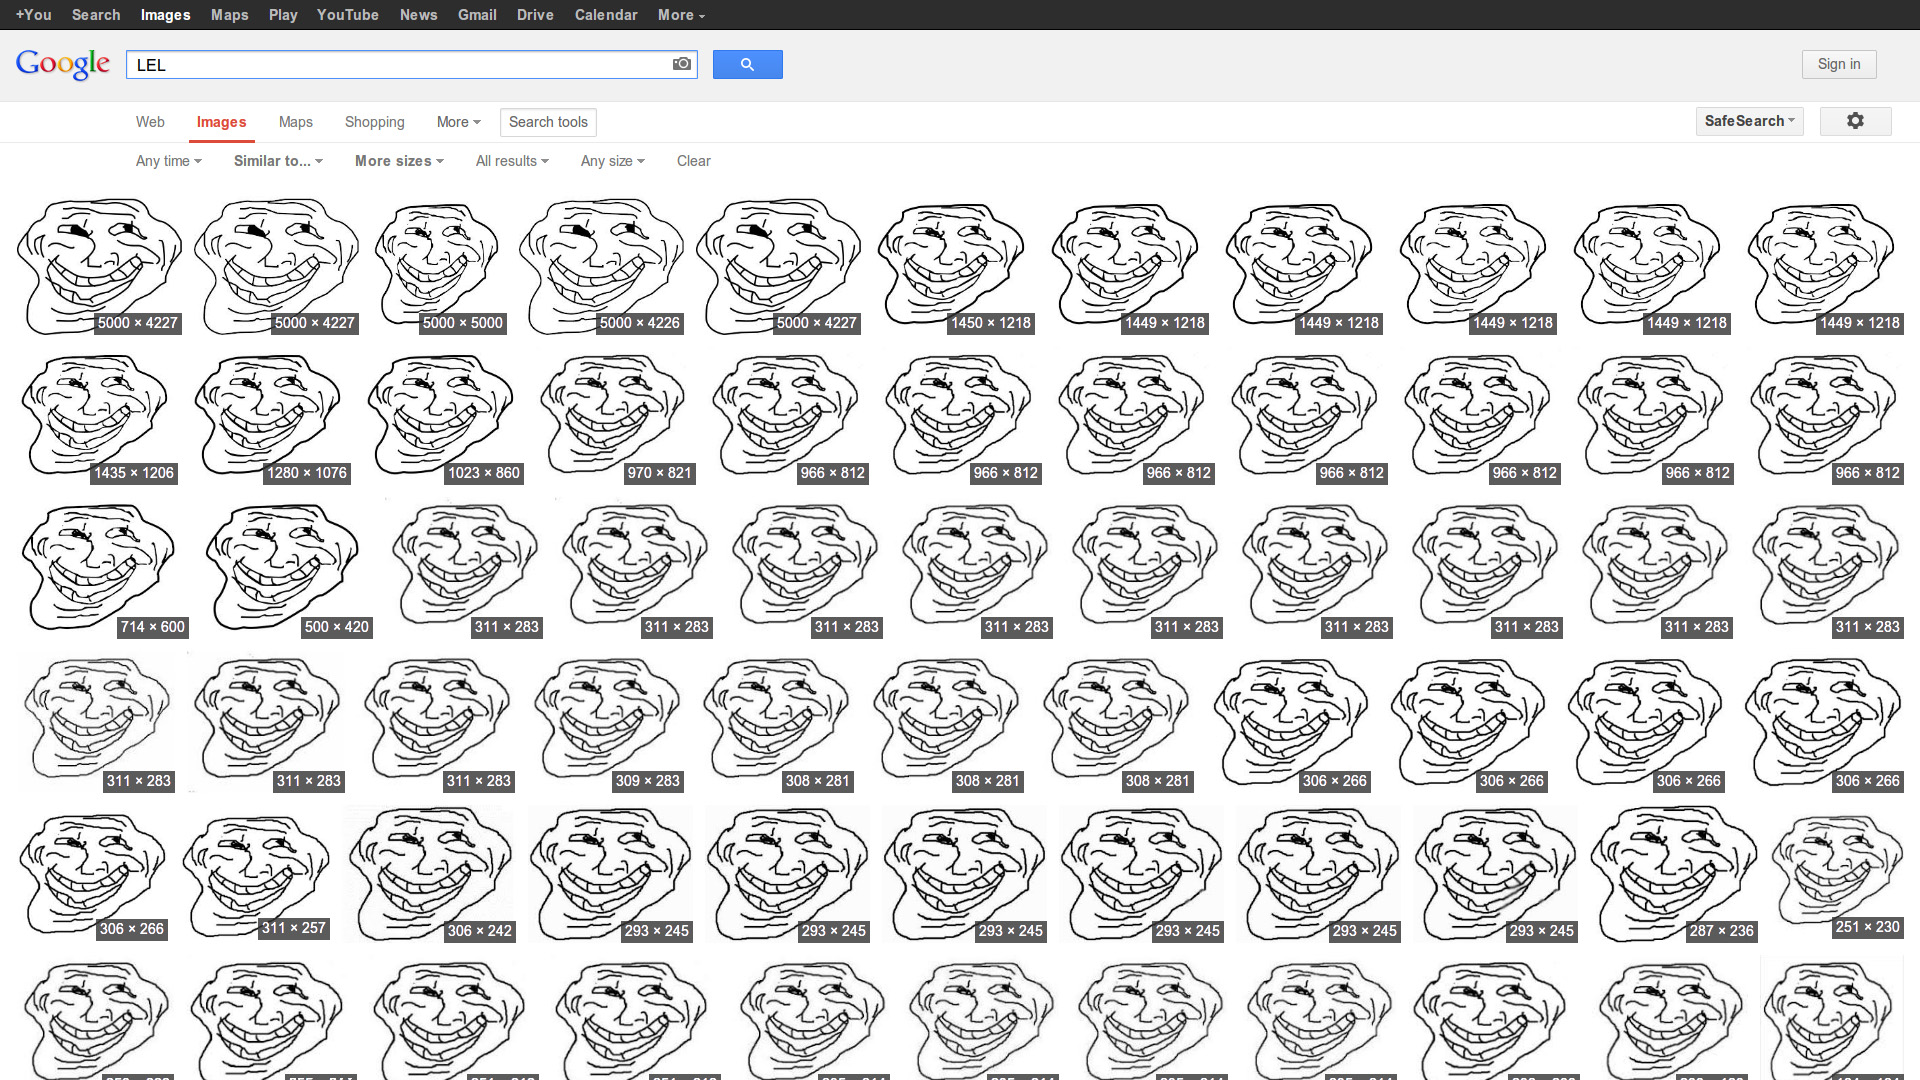Click the blue magnifier search button
The height and width of the screenshot is (1080, 1920).
747,65
